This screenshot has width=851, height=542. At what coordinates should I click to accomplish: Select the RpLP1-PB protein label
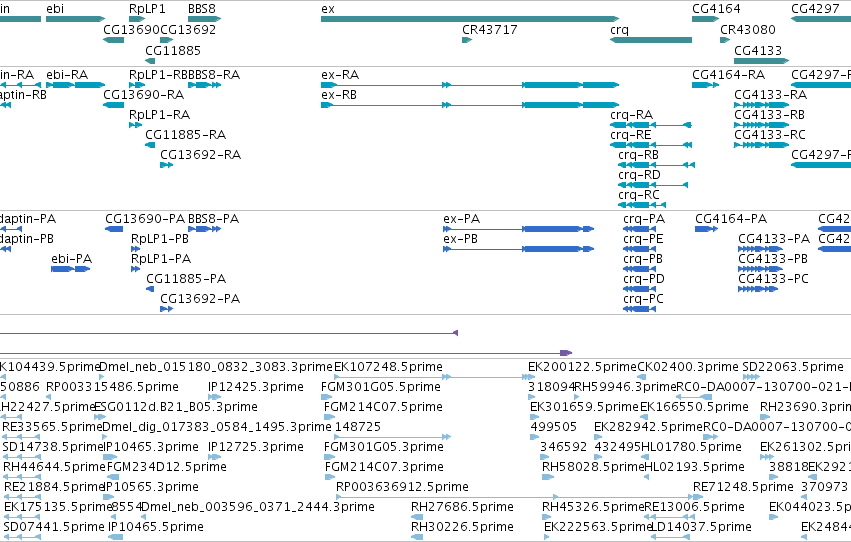click(160, 239)
